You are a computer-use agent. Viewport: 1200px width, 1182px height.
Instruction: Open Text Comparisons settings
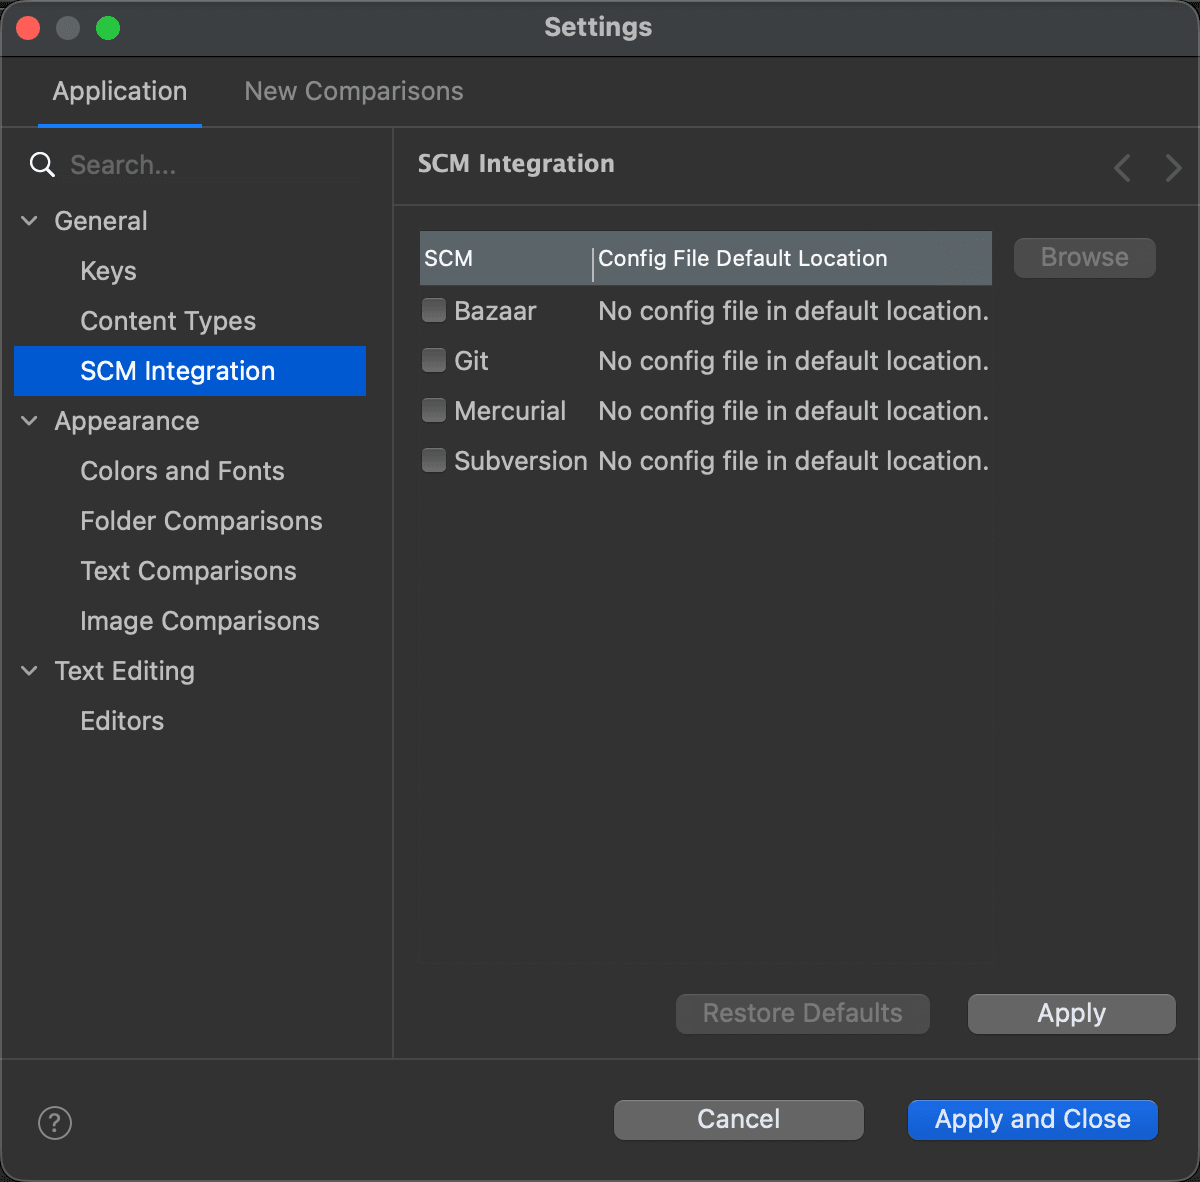click(188, 571)
